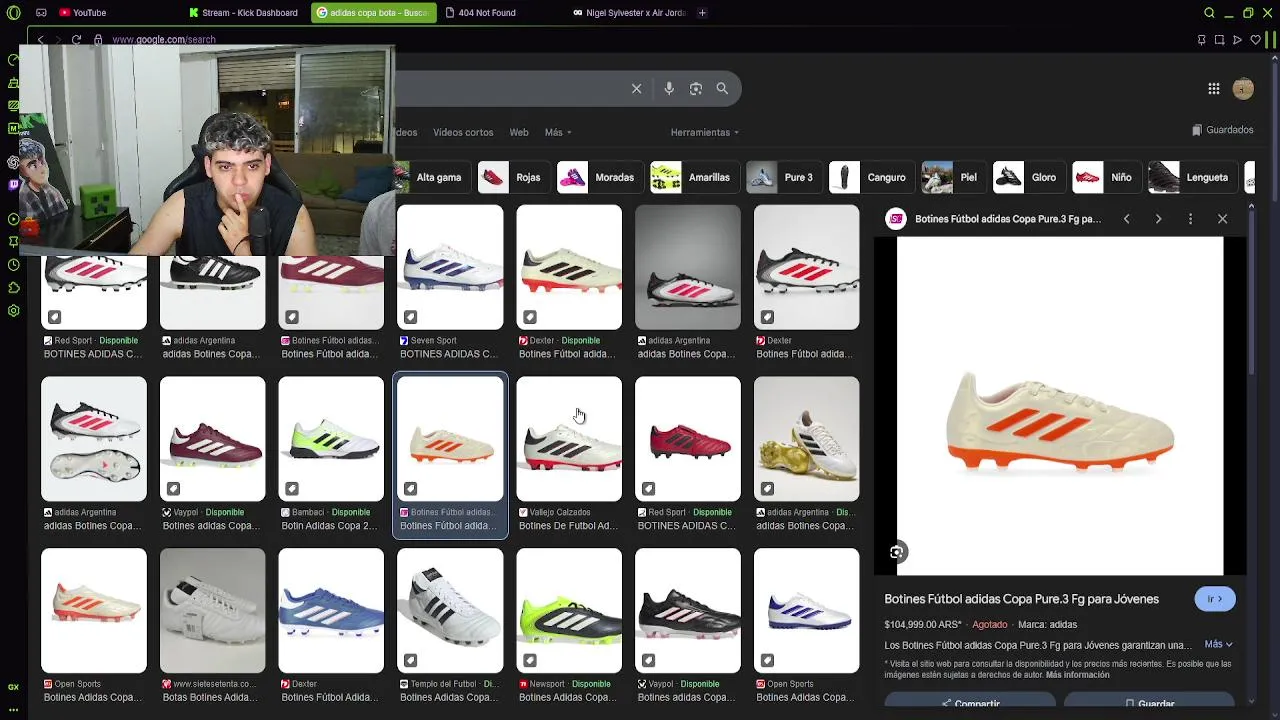The width and height of the screenshot is (1280, 720).
Task: Open the Más información link
Action: pos(1078,675)
